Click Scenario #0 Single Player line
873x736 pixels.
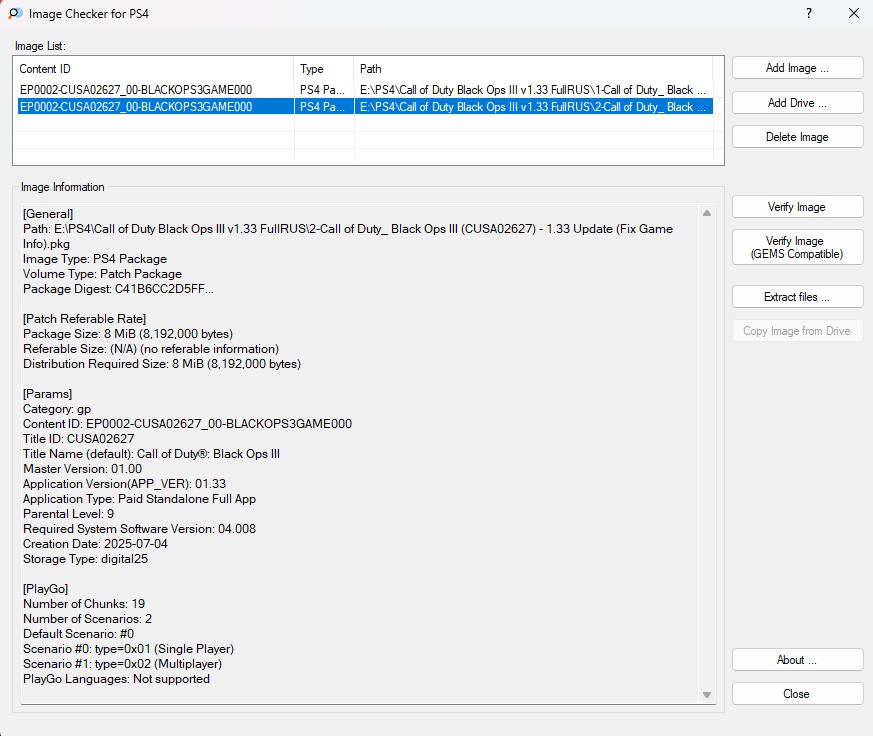tap(129, 649)
